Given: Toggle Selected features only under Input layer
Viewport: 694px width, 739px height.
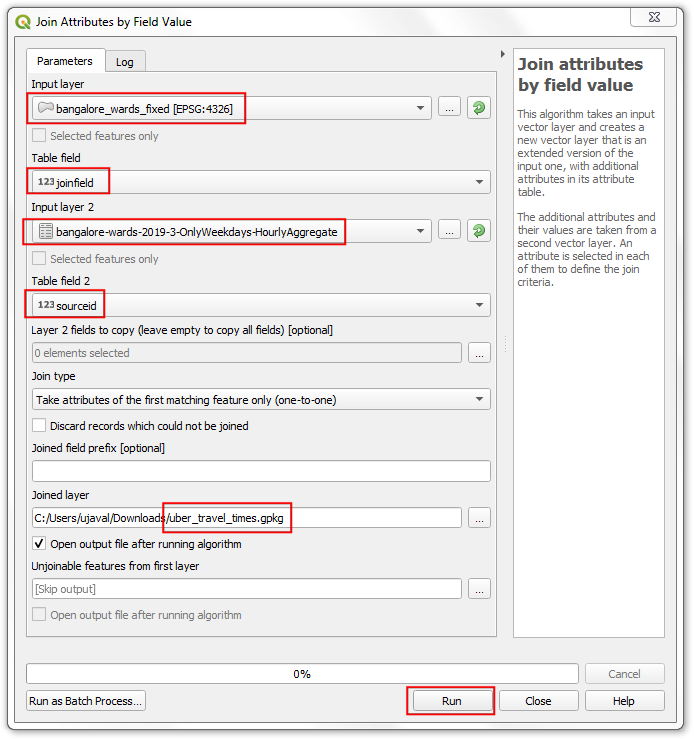Looking at the screenshot, I should (x=39, y=136).
